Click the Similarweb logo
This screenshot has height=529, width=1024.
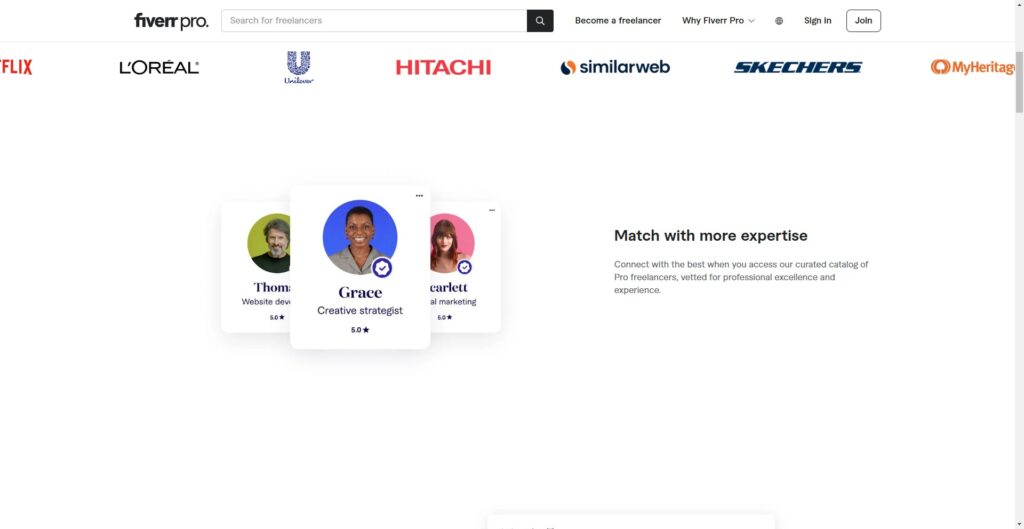pos(615,67)
